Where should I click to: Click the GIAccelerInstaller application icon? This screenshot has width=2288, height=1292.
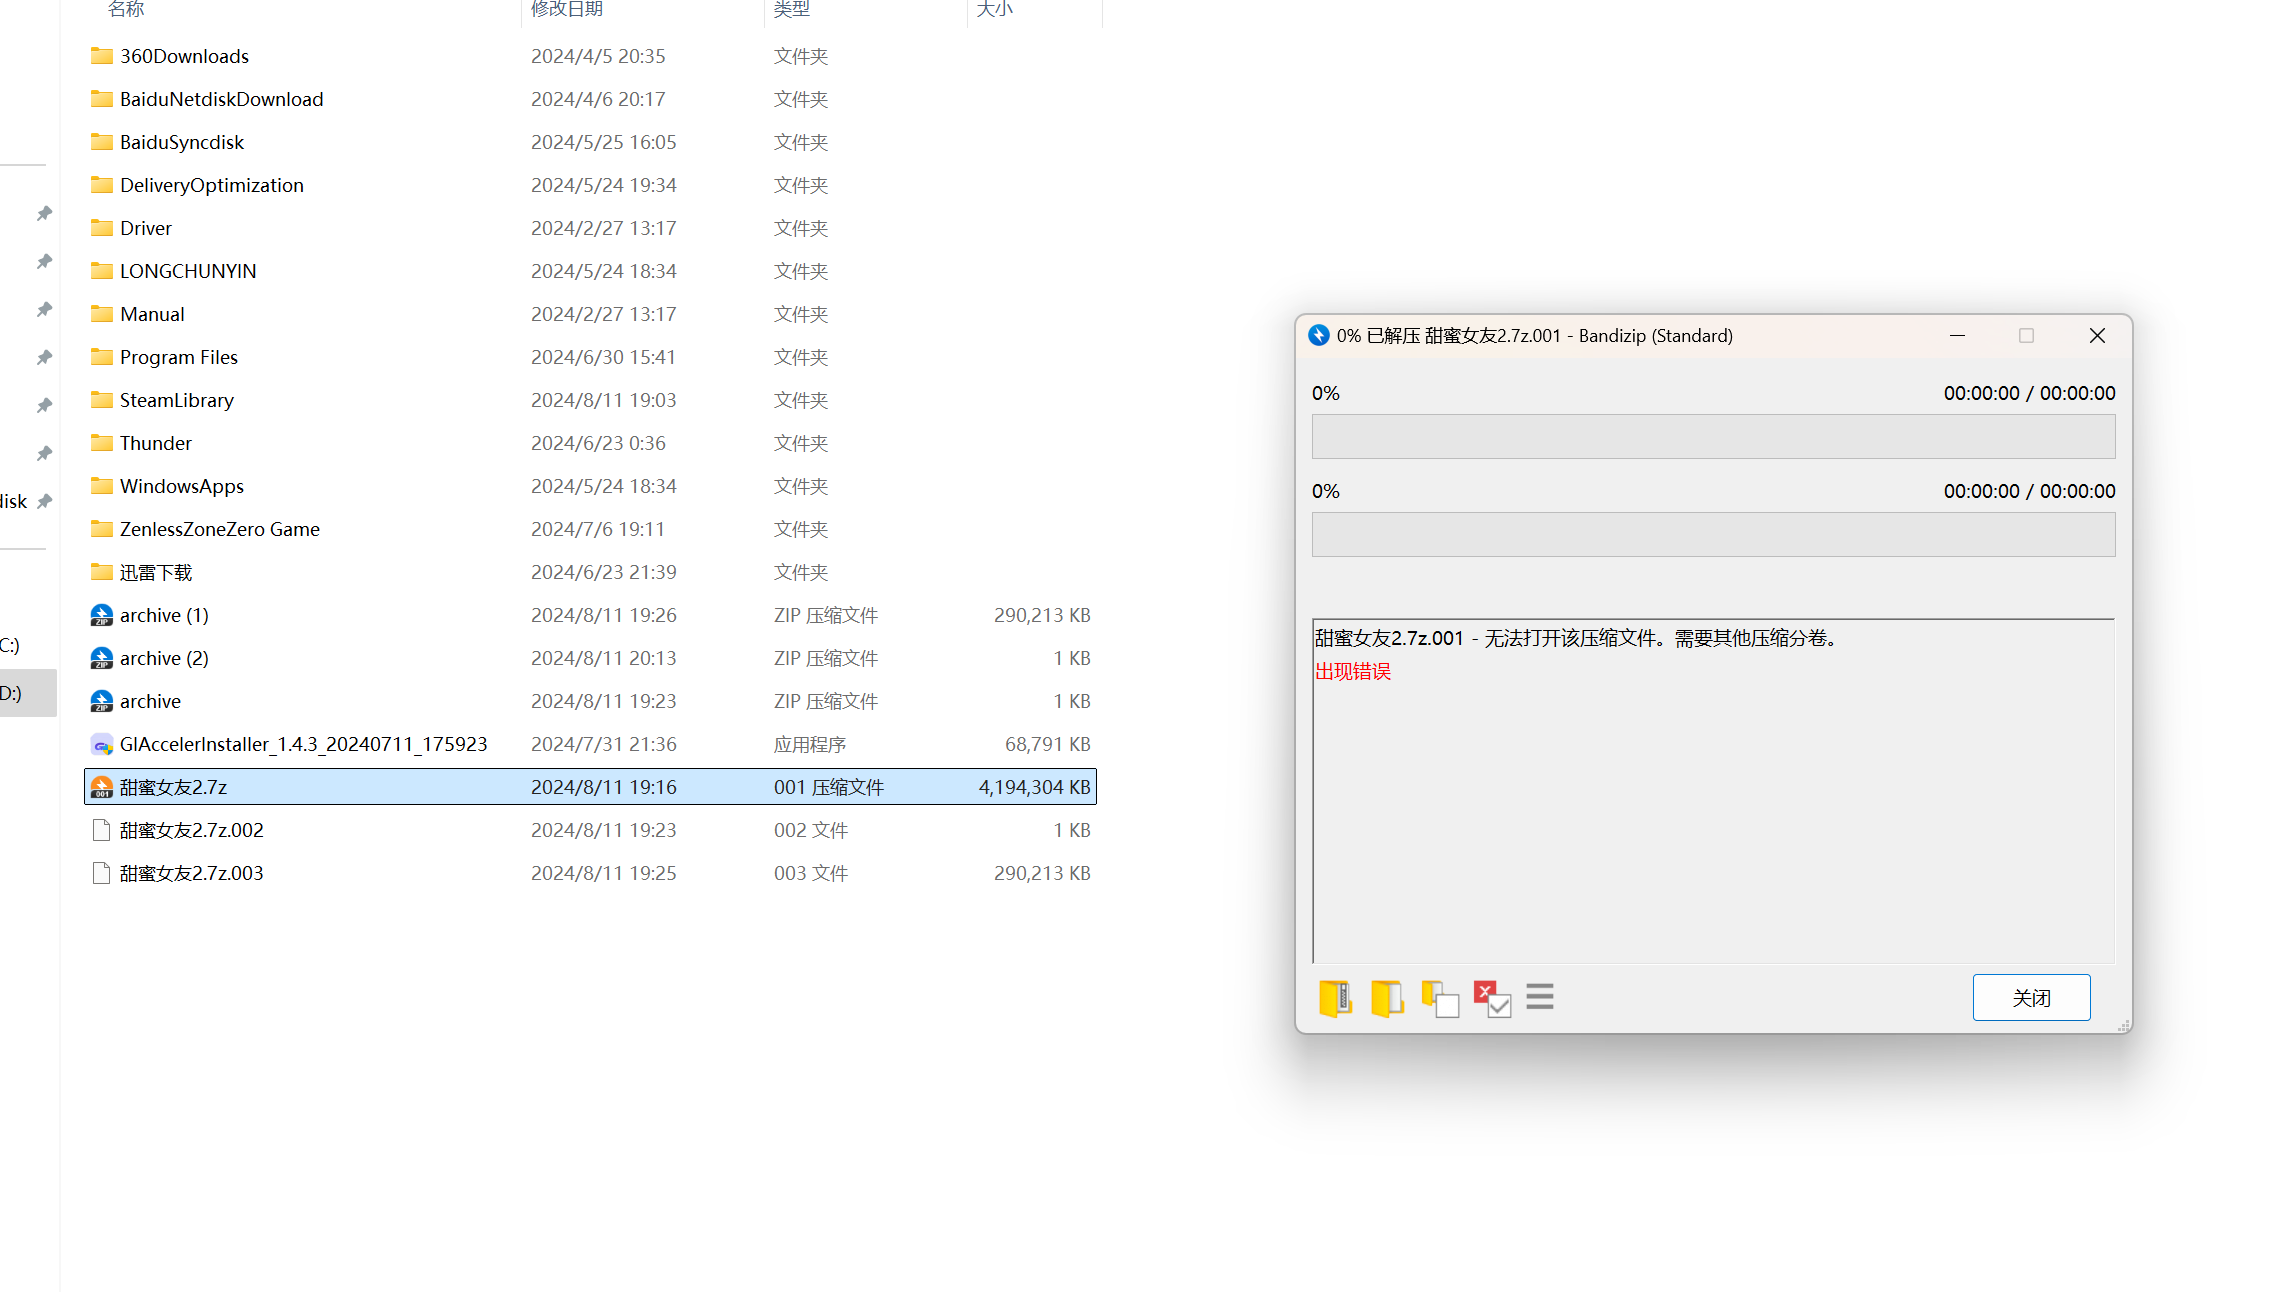click(101, 744)
